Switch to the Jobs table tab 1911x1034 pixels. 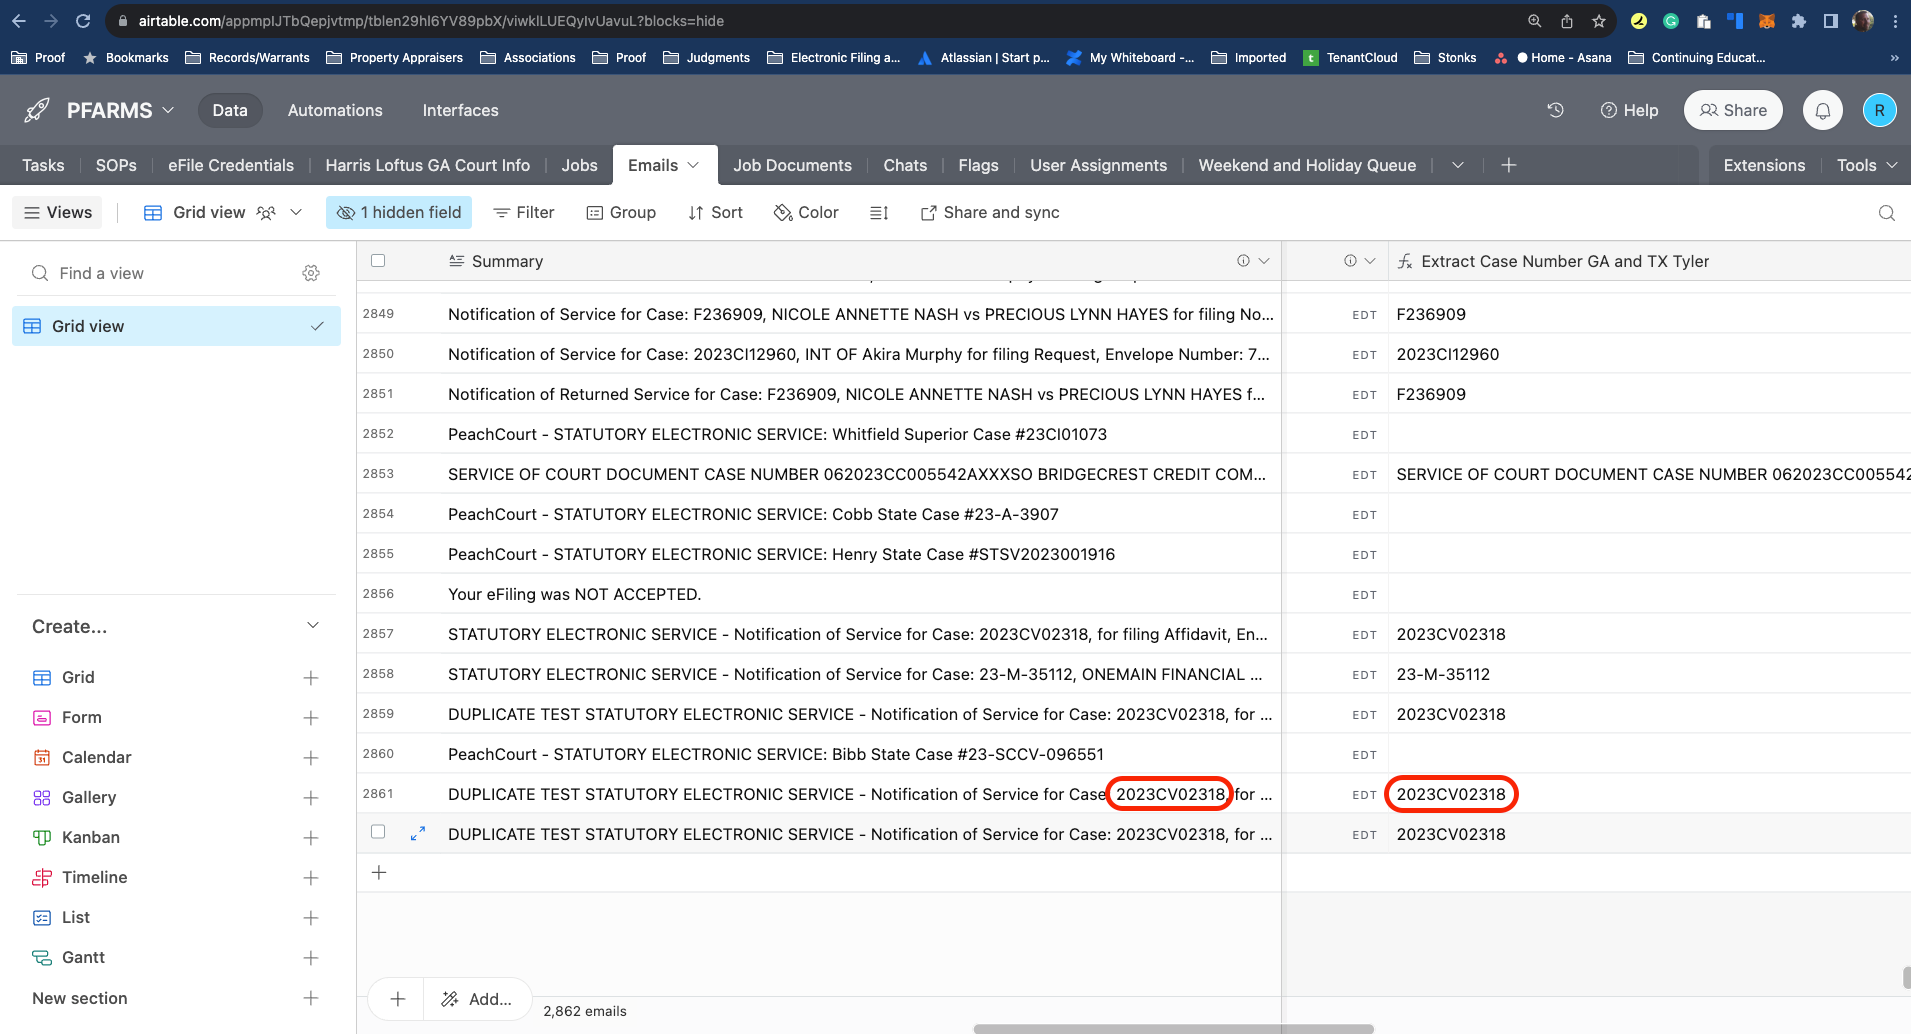[579, 165]
